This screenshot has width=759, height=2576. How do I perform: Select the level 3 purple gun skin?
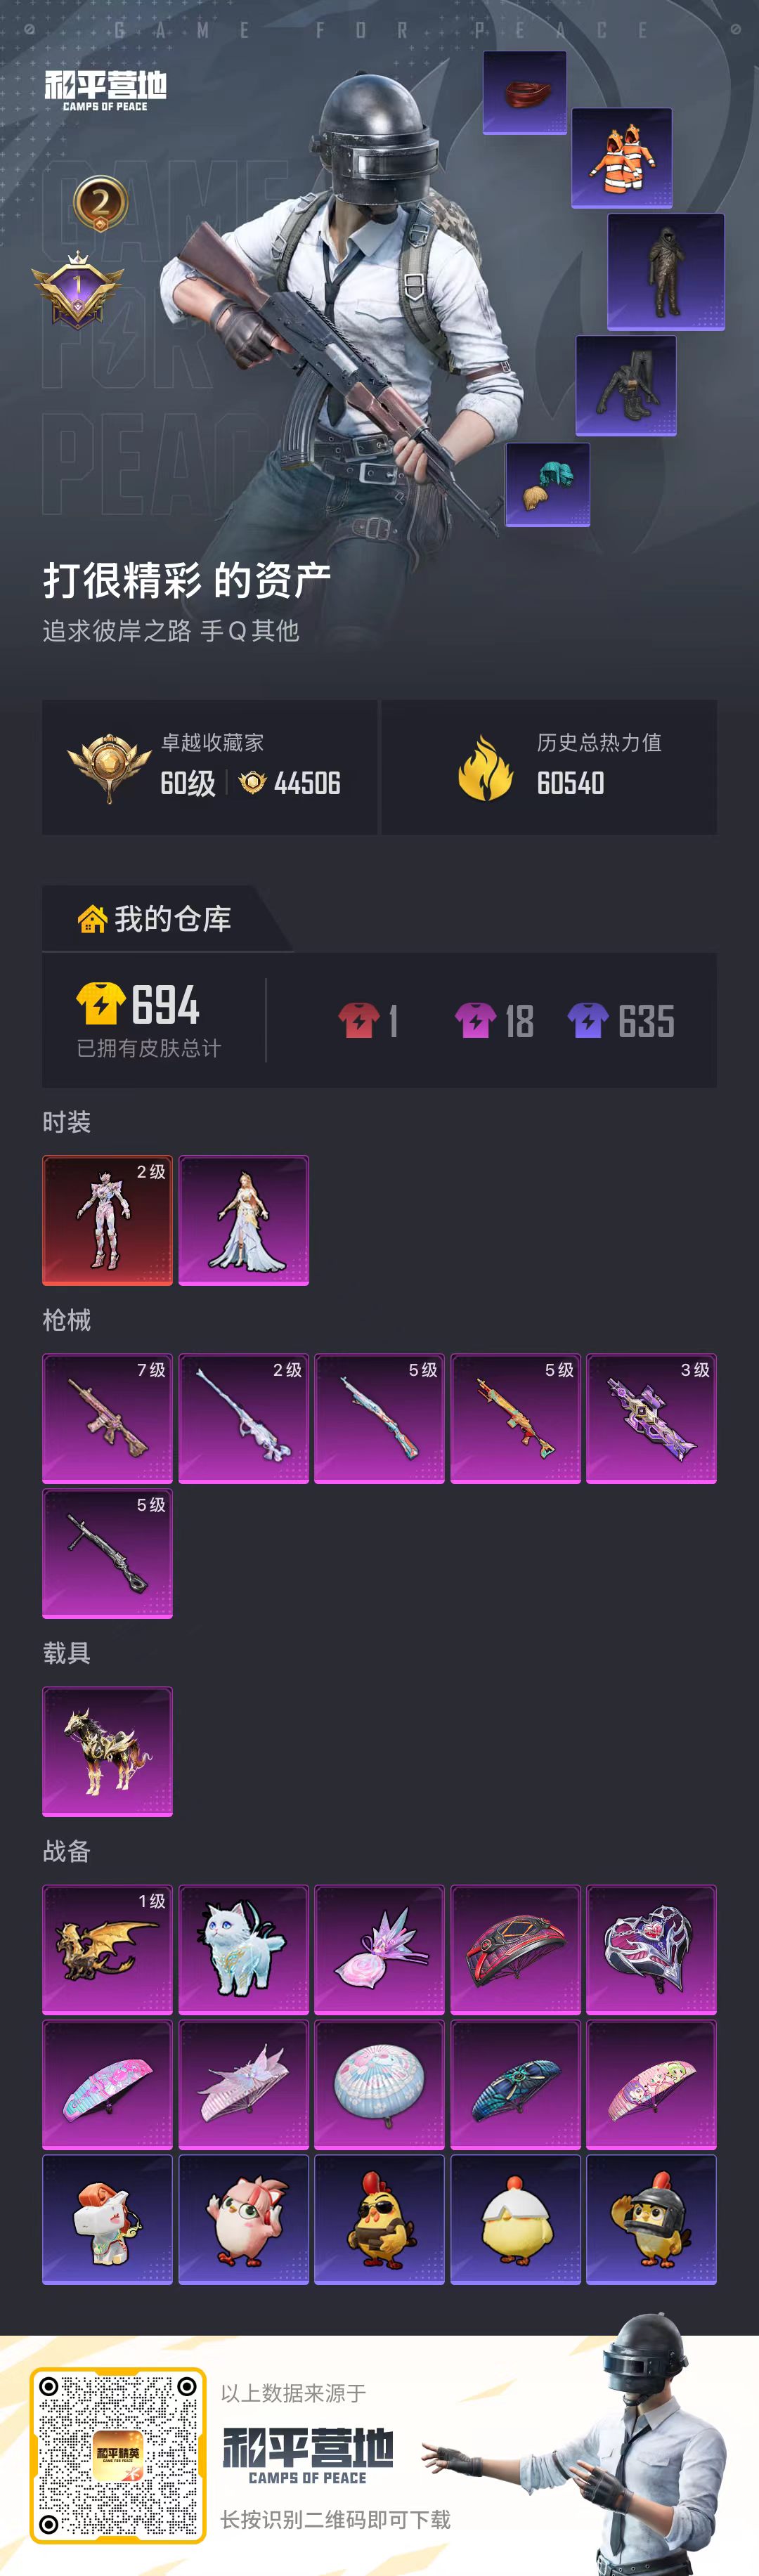click(x=651, y=1418)
